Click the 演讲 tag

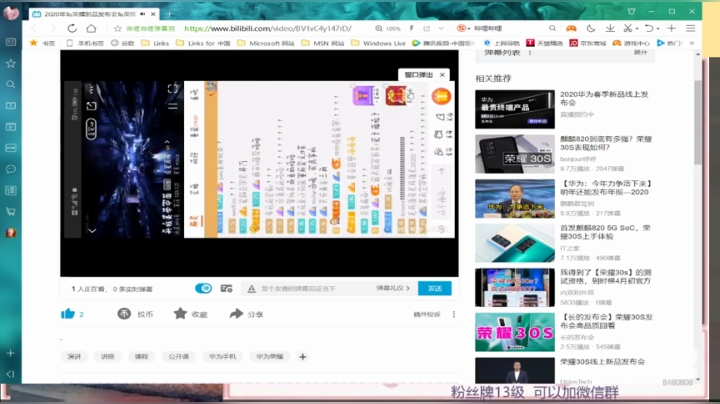[74, 357]
